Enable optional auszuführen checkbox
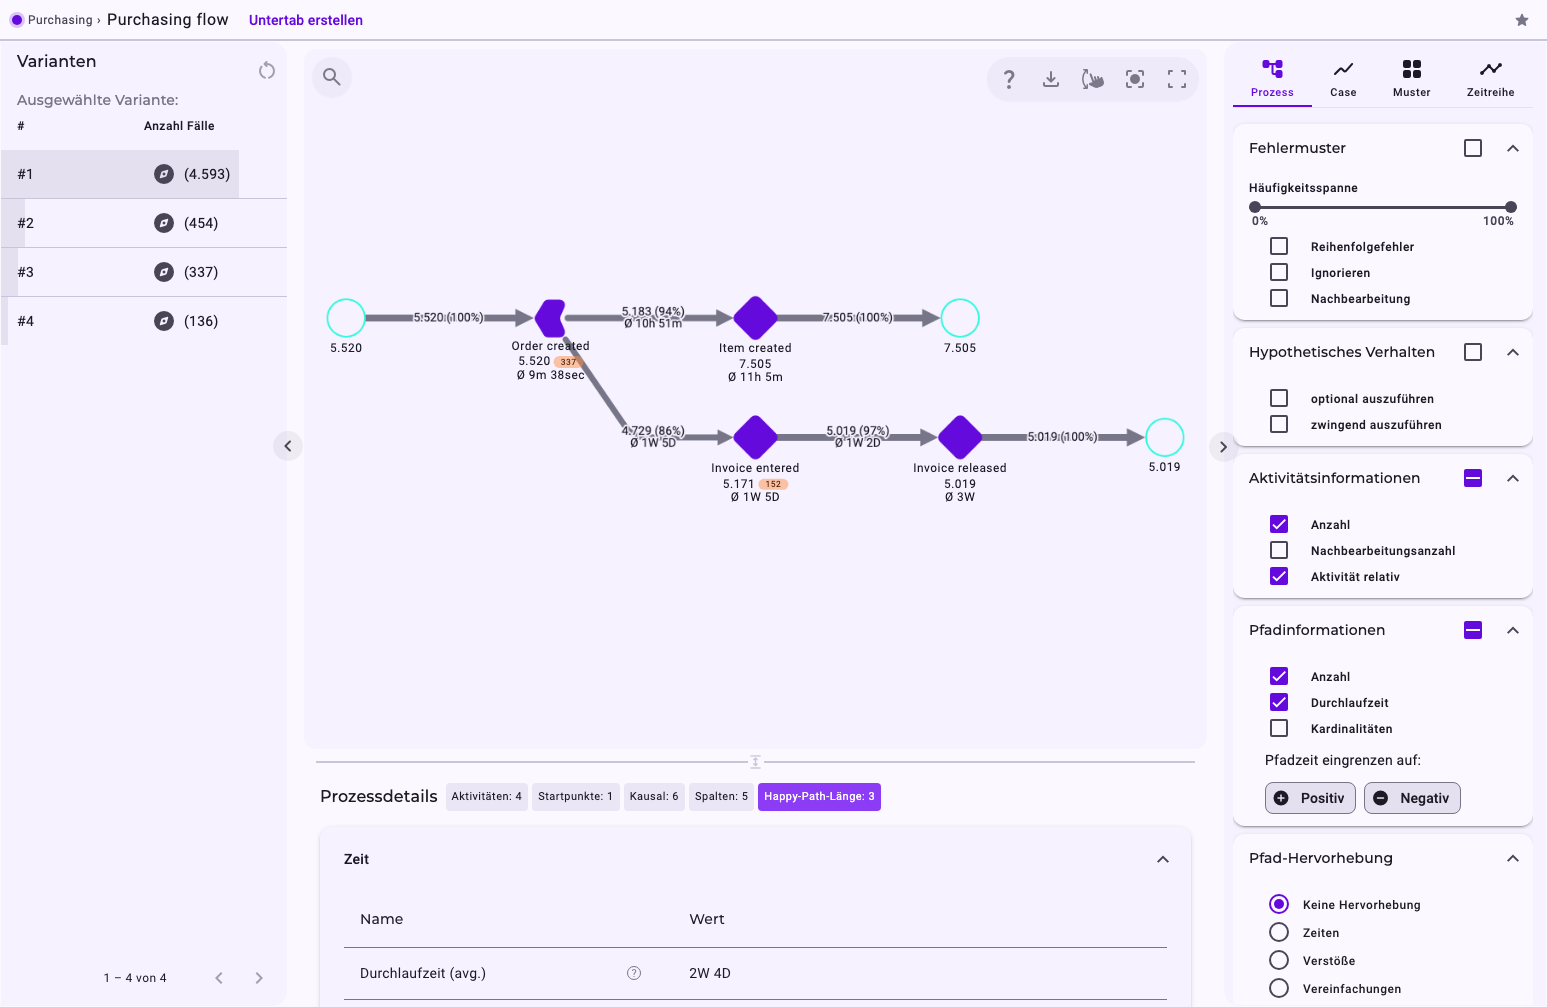The height and width of the screenshot is (1007, 1547). [1279, 398]
